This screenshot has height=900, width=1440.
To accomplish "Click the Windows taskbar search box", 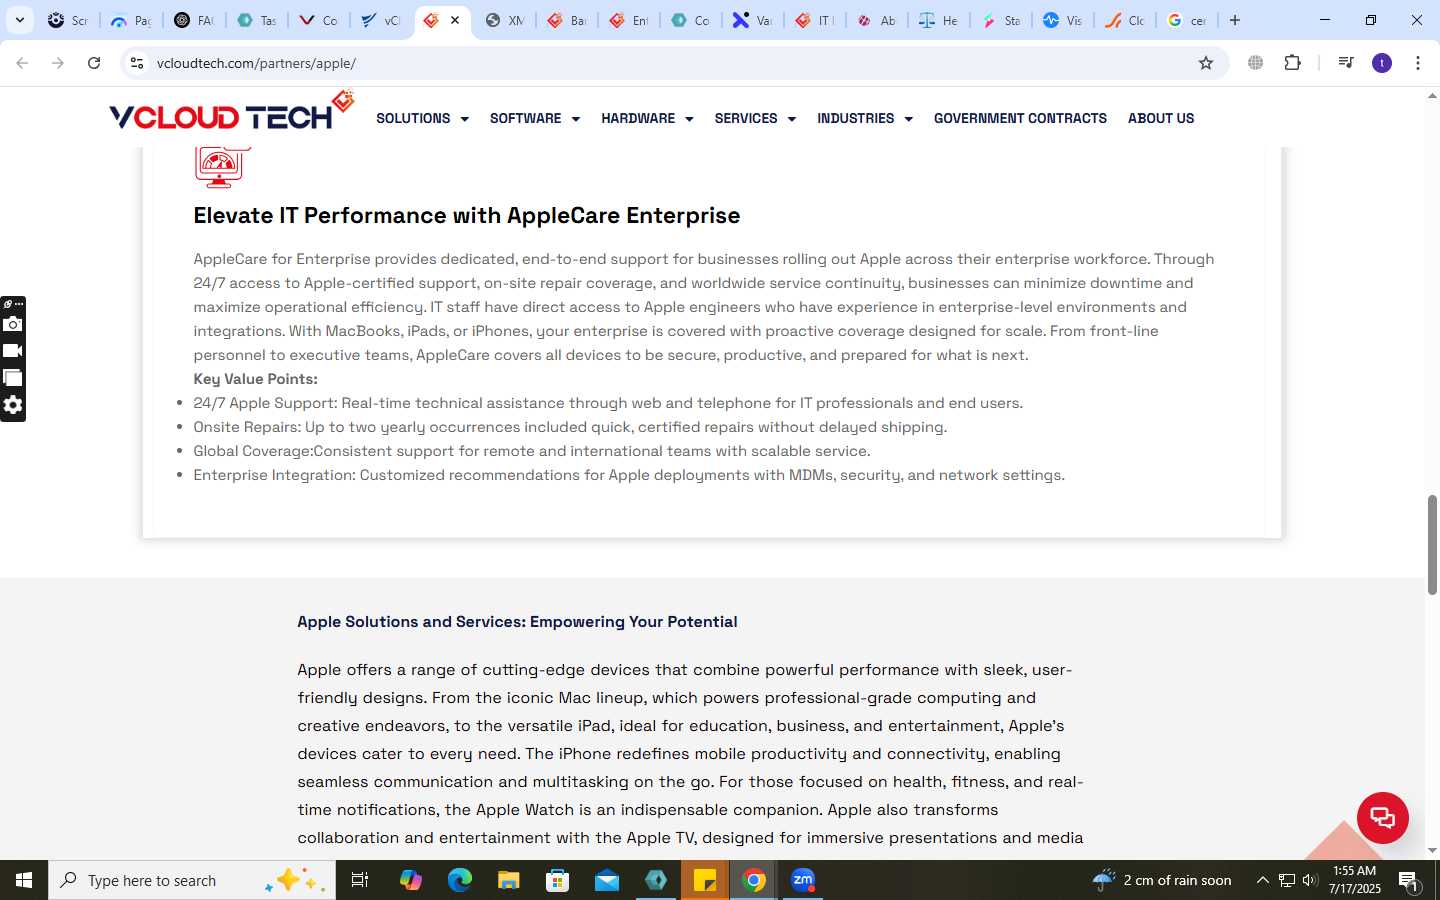I will [x=192, y=880].
